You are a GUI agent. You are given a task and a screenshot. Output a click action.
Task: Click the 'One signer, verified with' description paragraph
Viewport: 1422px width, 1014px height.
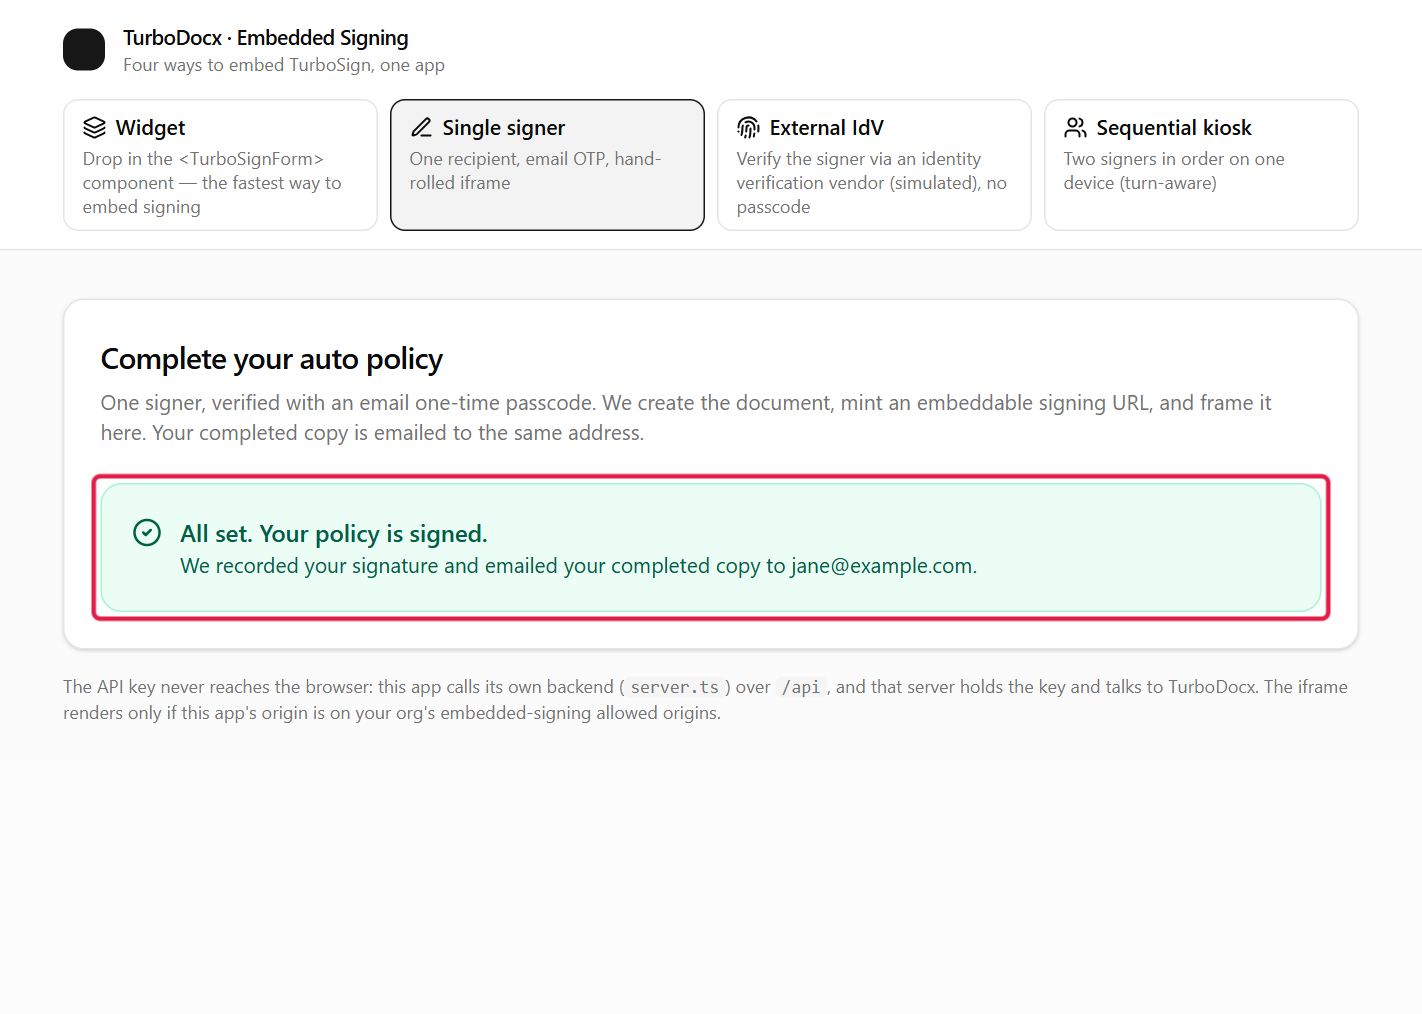686,418
